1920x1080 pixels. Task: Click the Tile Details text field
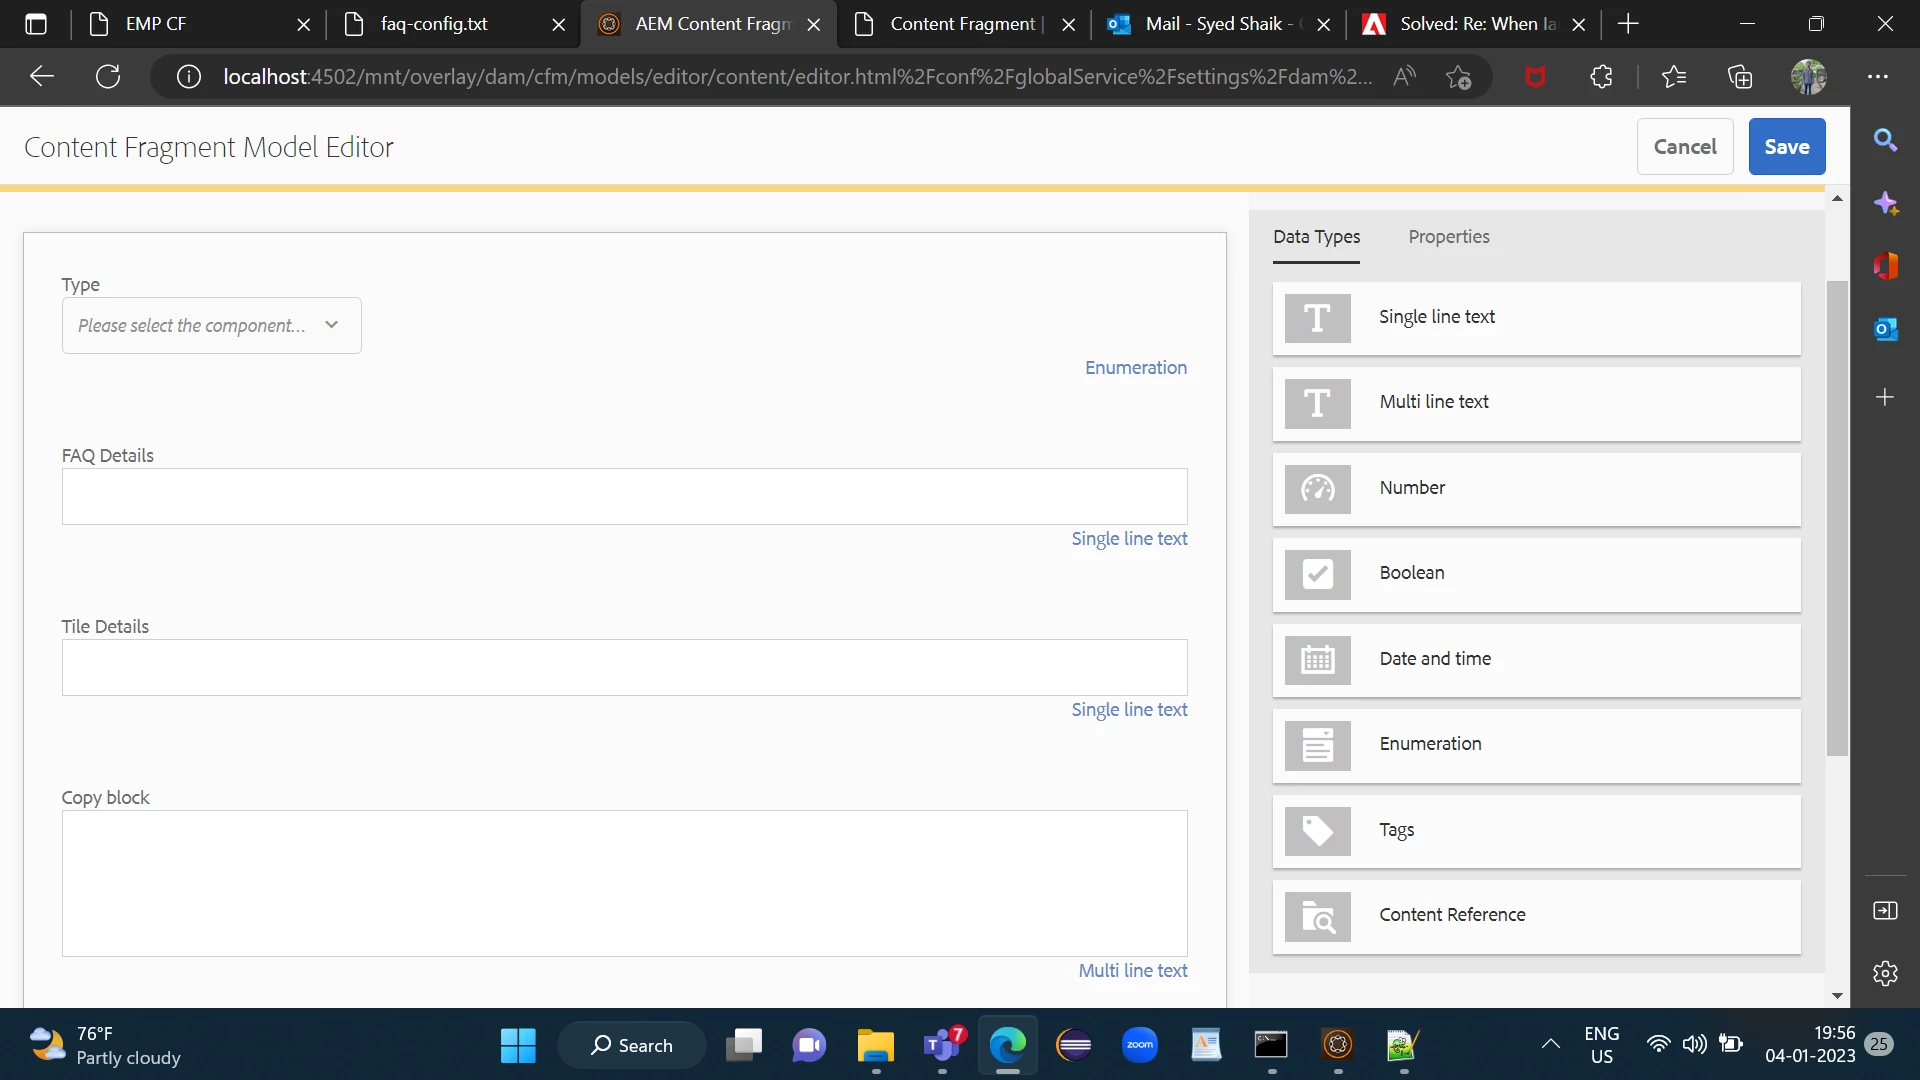(x=624, y=667)
